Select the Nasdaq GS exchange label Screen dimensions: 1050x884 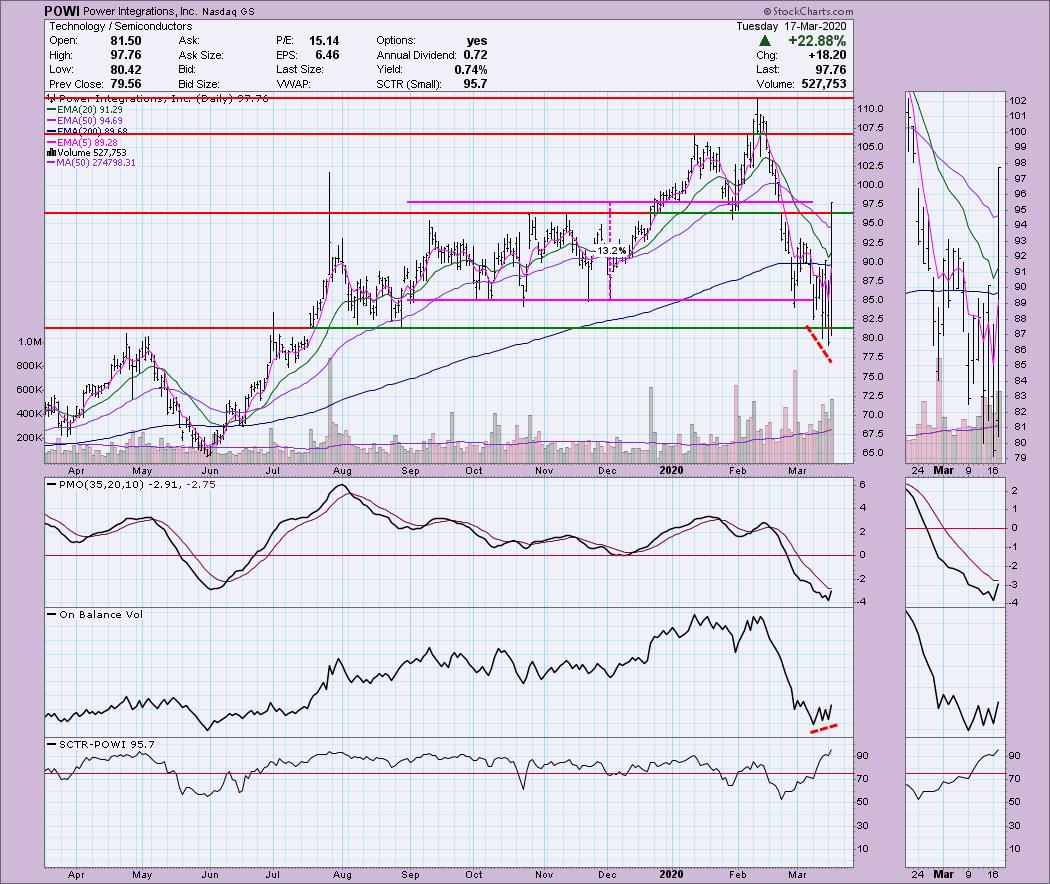click(228, 11)
